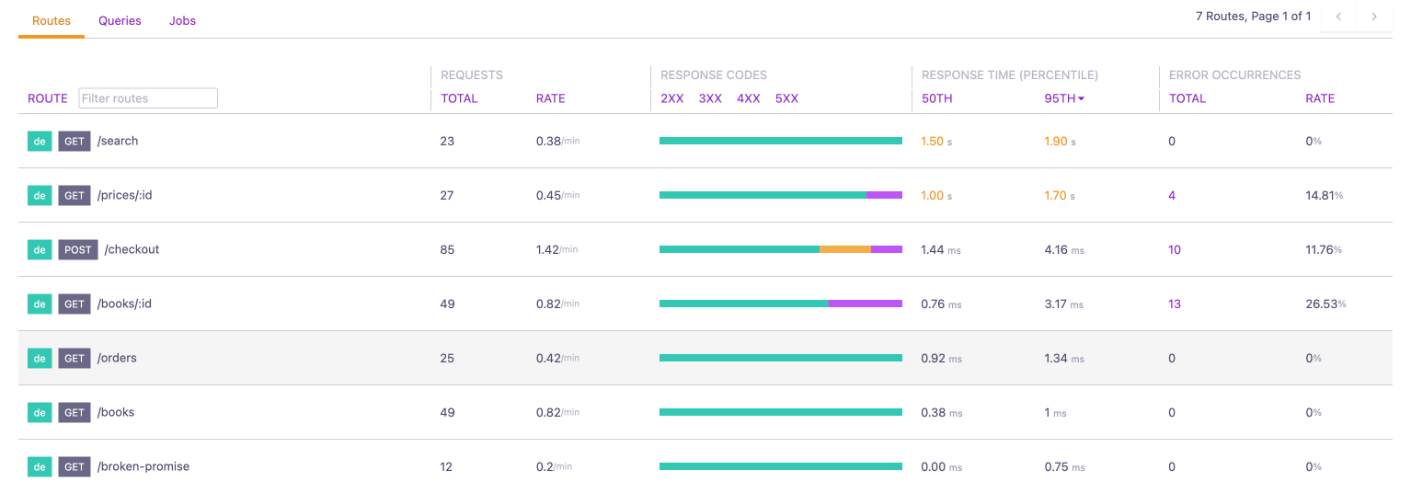Click the 'de' badge on /search row
The width and height of the screenshot is (1411, 493).
pos(39,141)
